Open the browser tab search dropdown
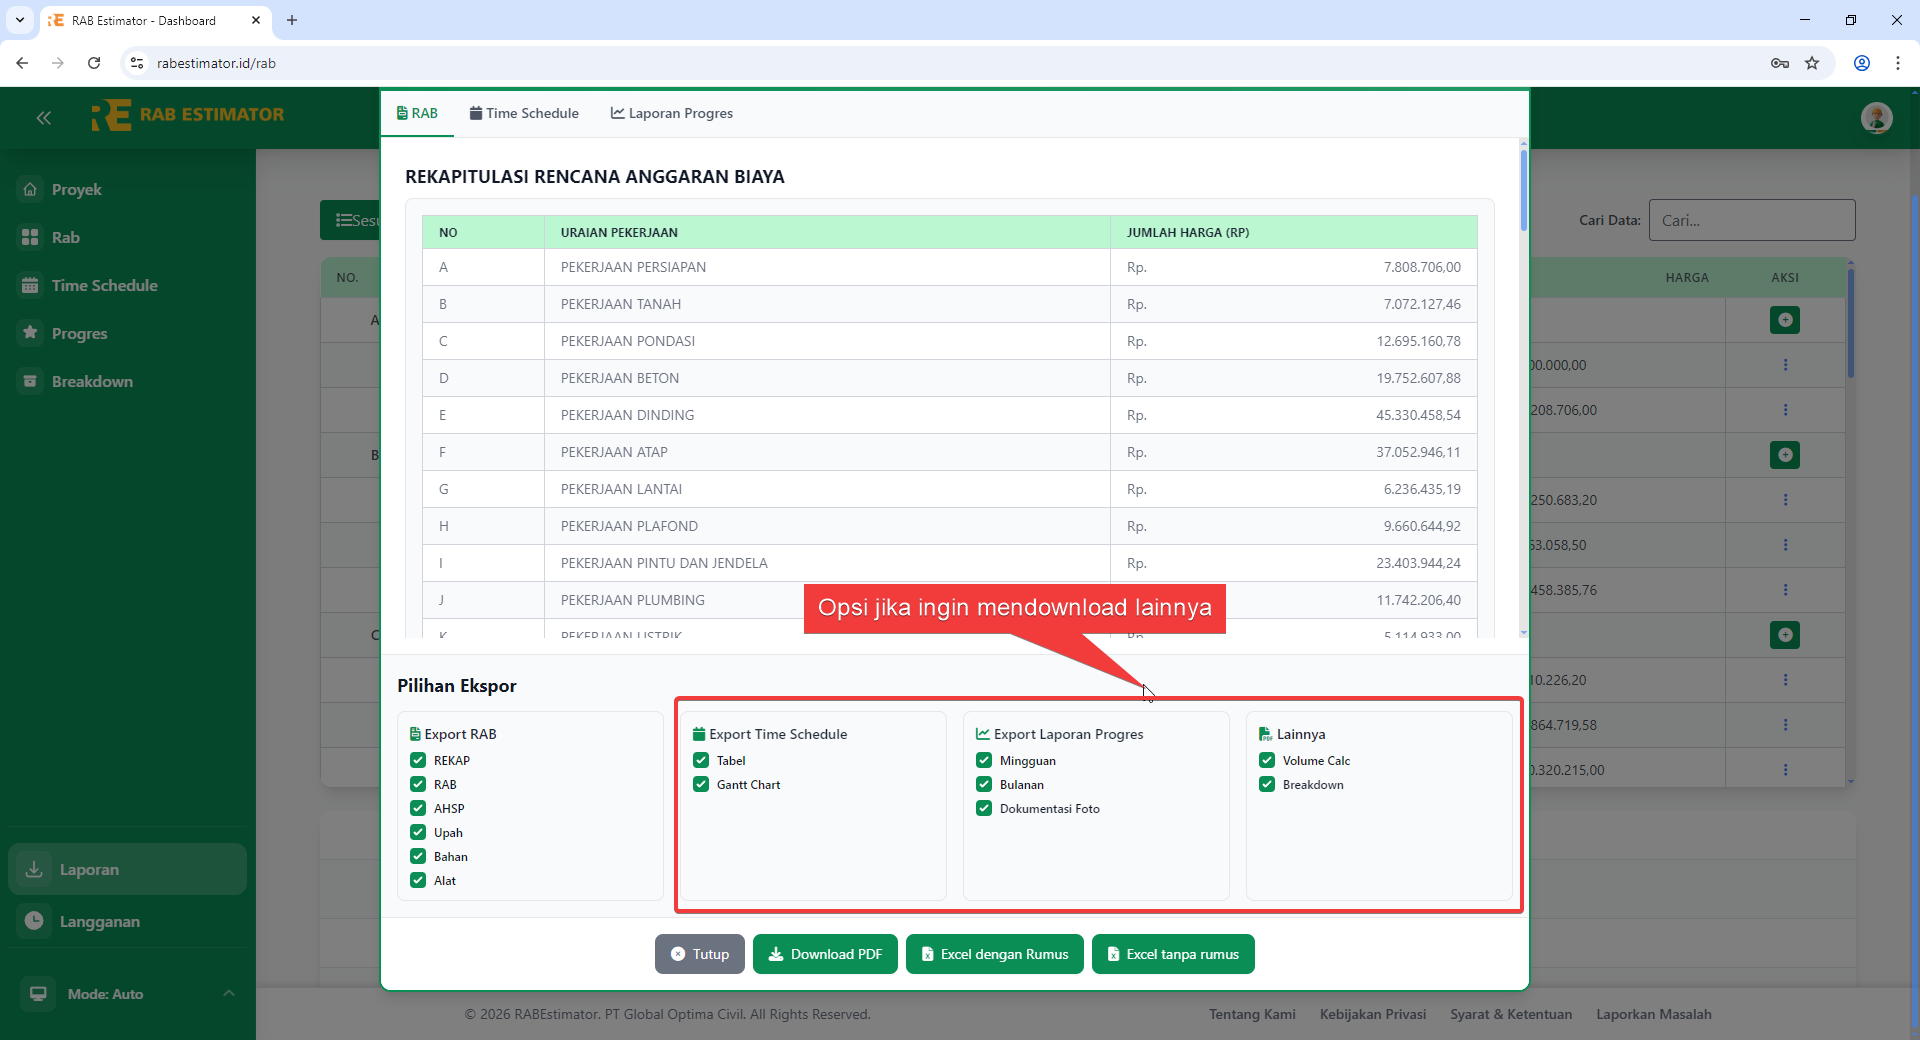The height and width of the screenshot is (1040, 1920). coord(19,20)
